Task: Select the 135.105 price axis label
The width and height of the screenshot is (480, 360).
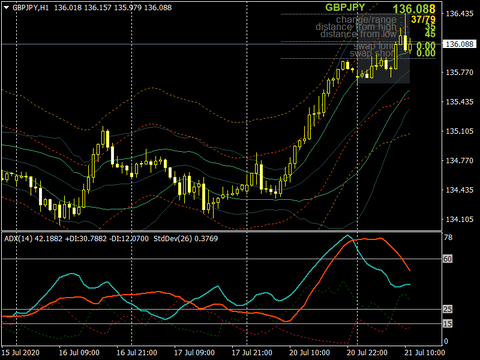Action: click(x=459, y=131)
